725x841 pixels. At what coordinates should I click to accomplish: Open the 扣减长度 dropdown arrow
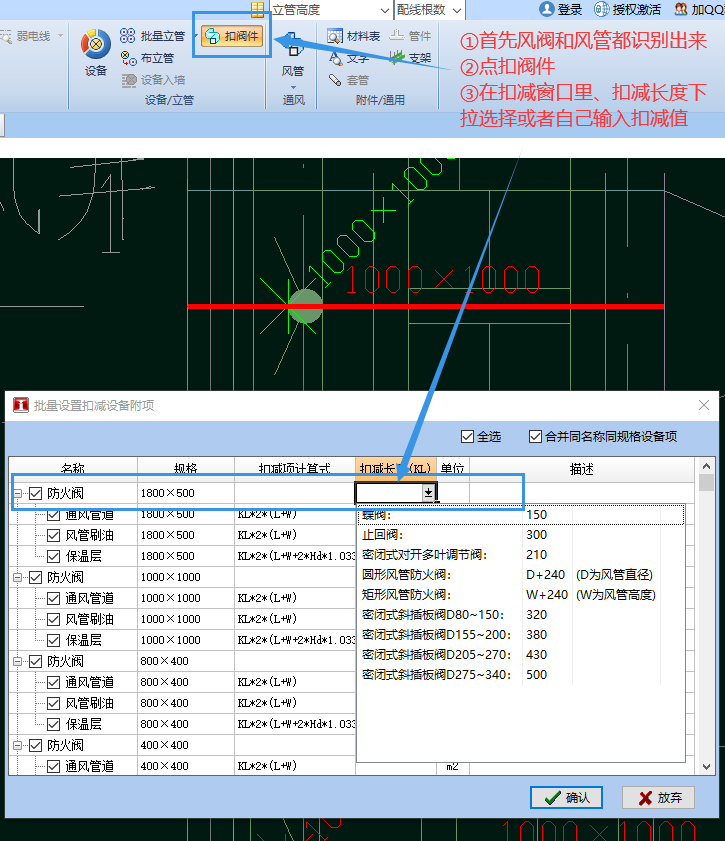[429, 493]
